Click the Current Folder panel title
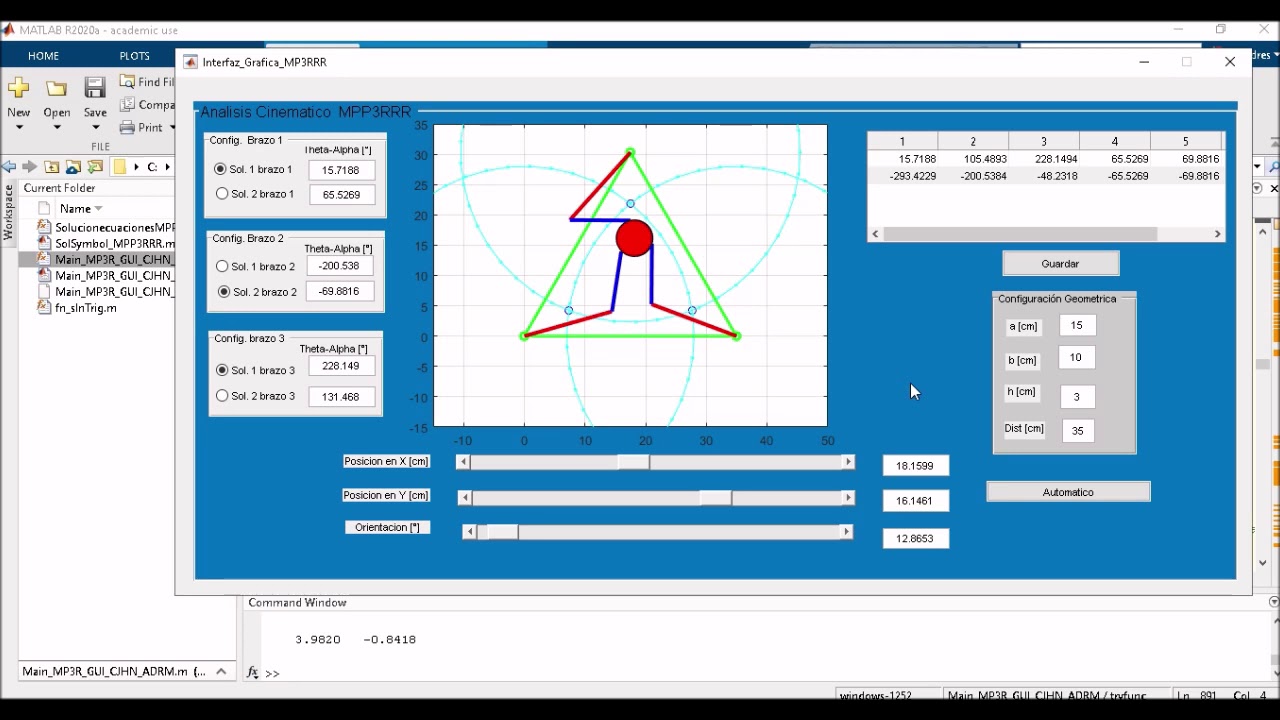Screen dimensions: 1280x720 pyautogui.click(x=60, y=188)
